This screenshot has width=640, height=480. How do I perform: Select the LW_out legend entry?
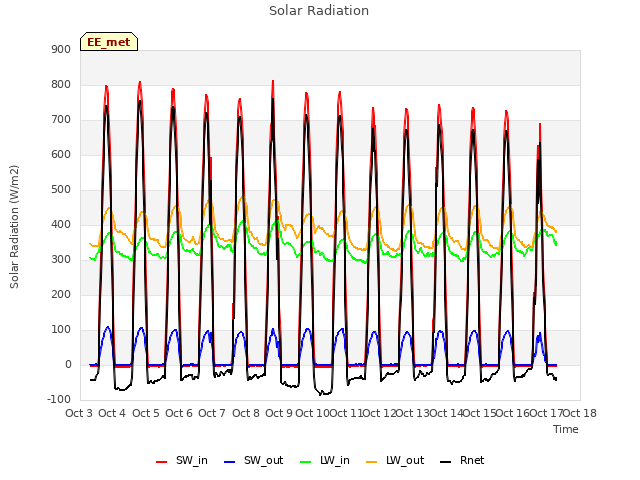(395, 460)
